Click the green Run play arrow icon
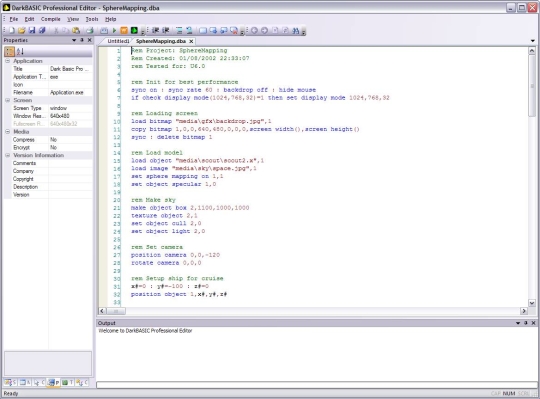This screenshot has height=399, width=540. click(x=114, y=31)
